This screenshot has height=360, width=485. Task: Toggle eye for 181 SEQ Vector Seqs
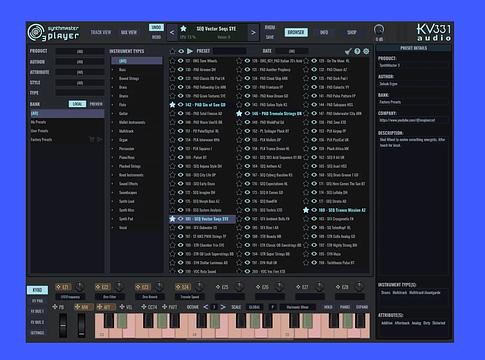[x=181, y=219]
